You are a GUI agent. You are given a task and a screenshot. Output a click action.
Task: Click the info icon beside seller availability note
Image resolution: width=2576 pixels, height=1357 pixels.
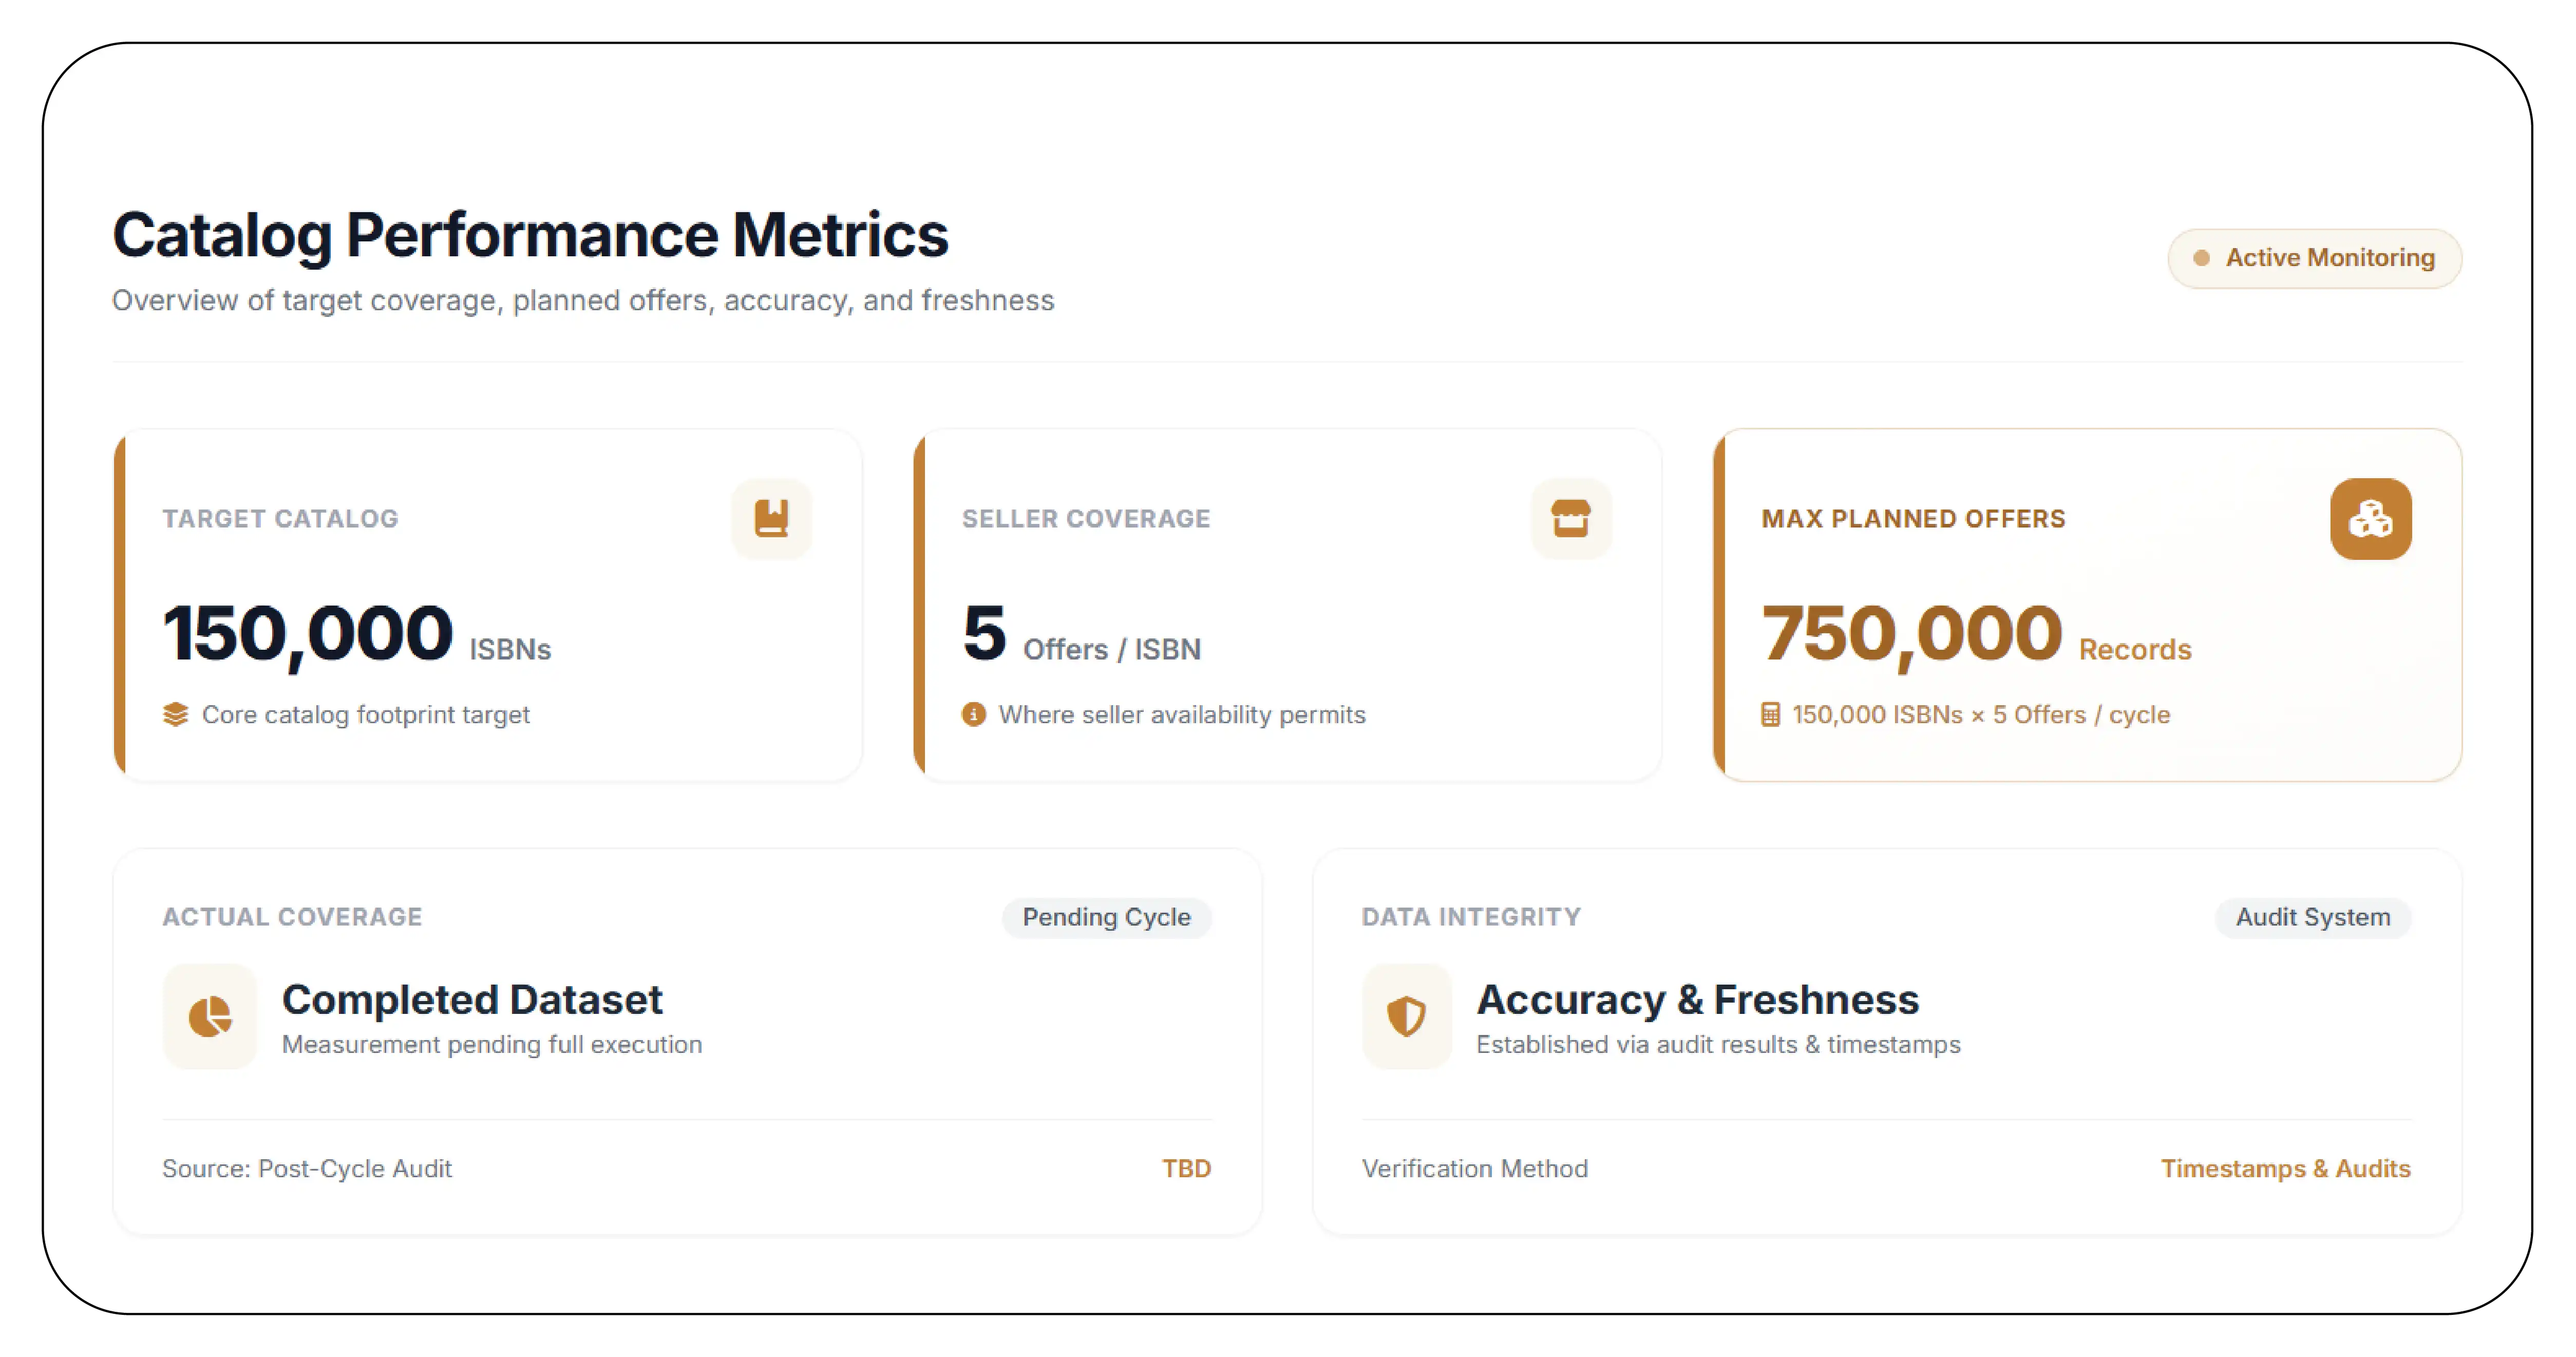click(x=974, y=714)
